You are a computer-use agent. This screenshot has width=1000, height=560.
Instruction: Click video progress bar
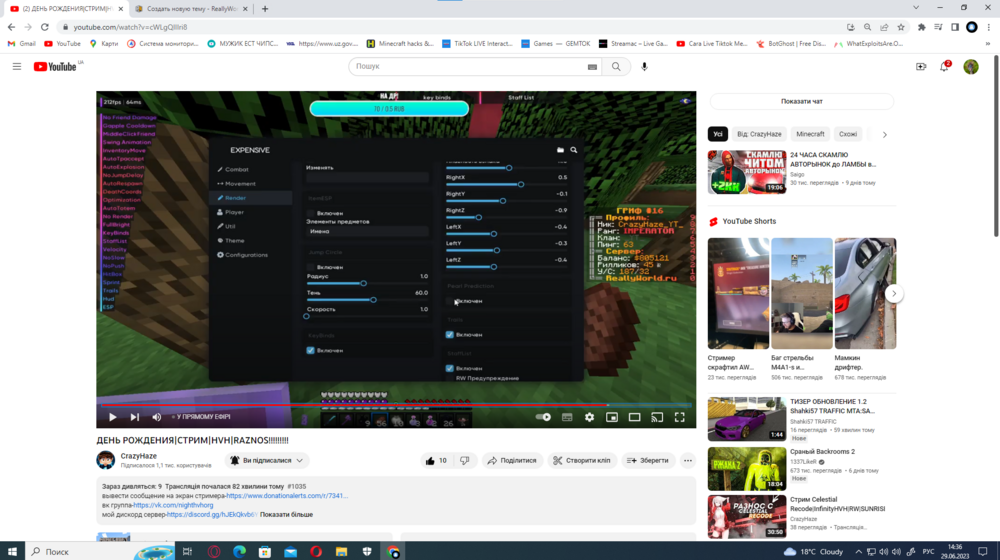(396, 405)
